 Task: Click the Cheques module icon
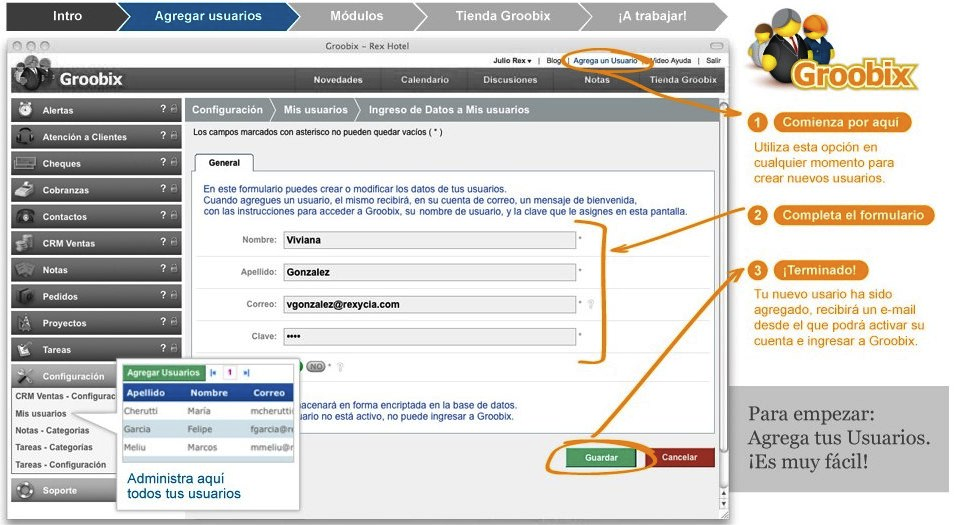[25, 163]
